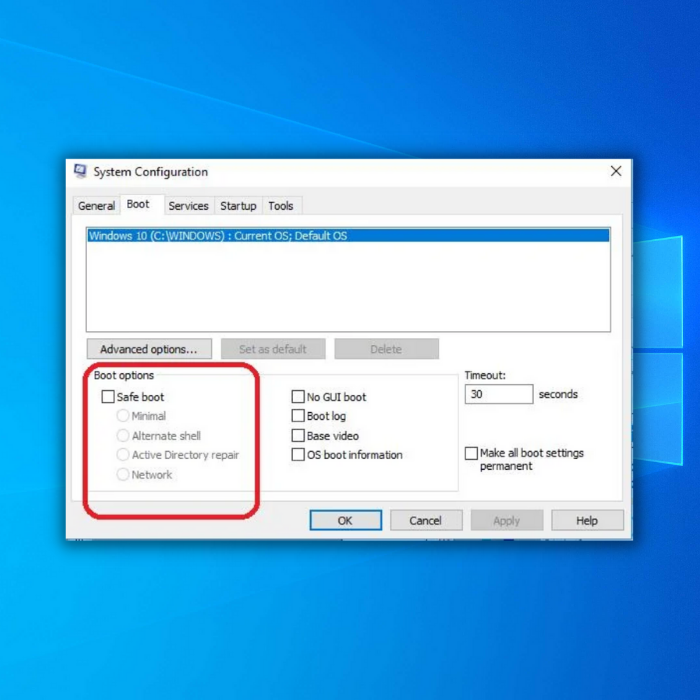Toggle OS boot information checkbox
Viewport: 700px width, 700px height.
pos(298,455)
